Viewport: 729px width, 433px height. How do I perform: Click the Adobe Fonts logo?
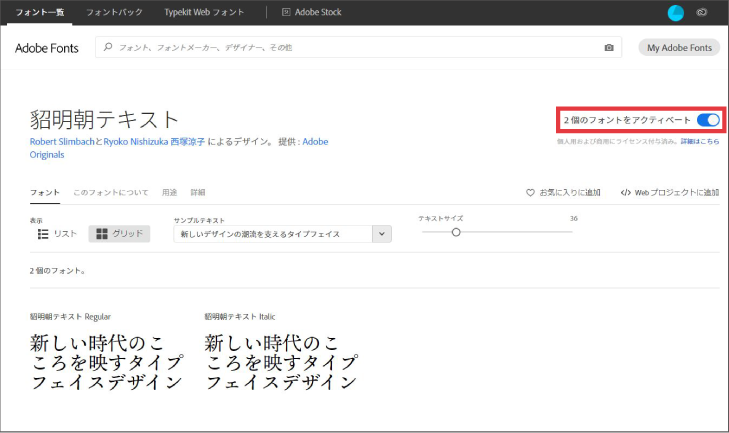pos(46,48)
